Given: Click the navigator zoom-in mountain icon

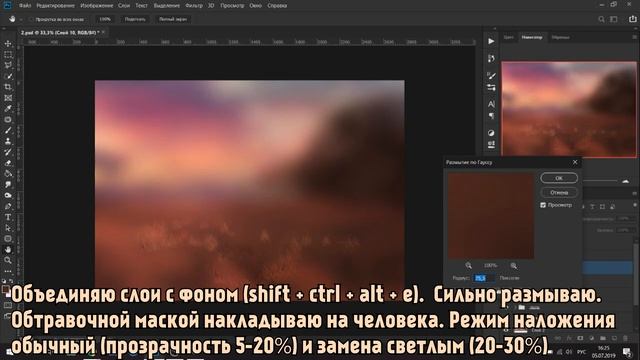Looking at the screenshot, I should 626,181.
